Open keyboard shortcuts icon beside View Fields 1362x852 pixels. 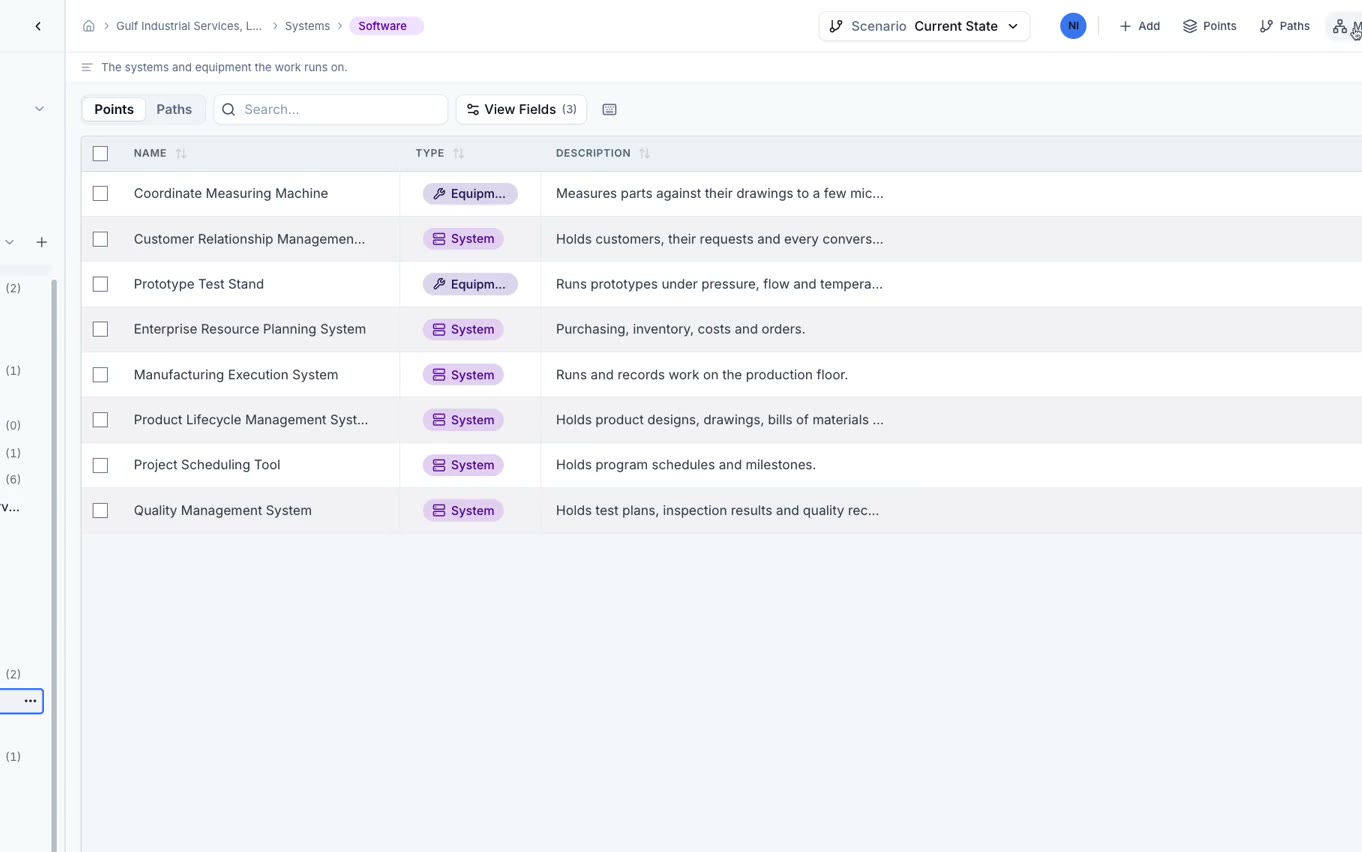point(610,109)
